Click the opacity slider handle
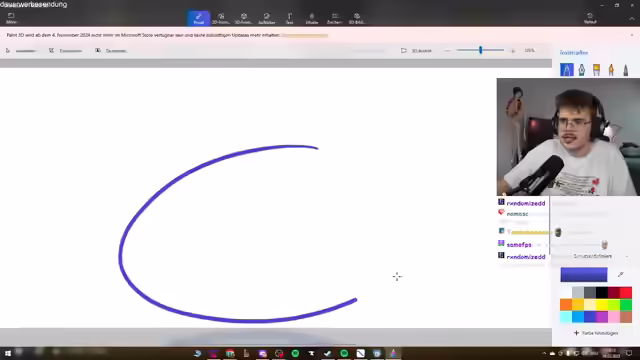640x360 pixels. [604, 245]
